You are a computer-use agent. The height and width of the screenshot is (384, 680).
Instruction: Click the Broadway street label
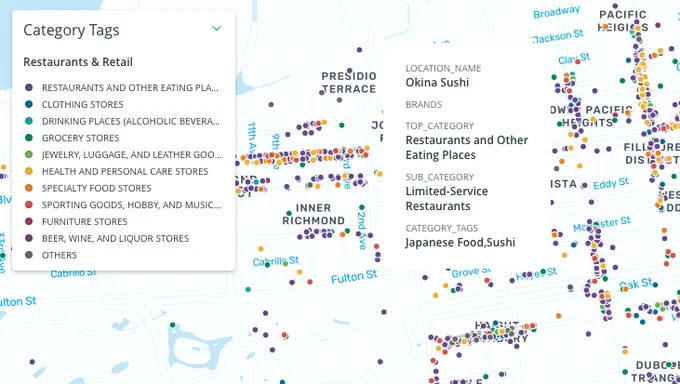click(x=556, y=12)
